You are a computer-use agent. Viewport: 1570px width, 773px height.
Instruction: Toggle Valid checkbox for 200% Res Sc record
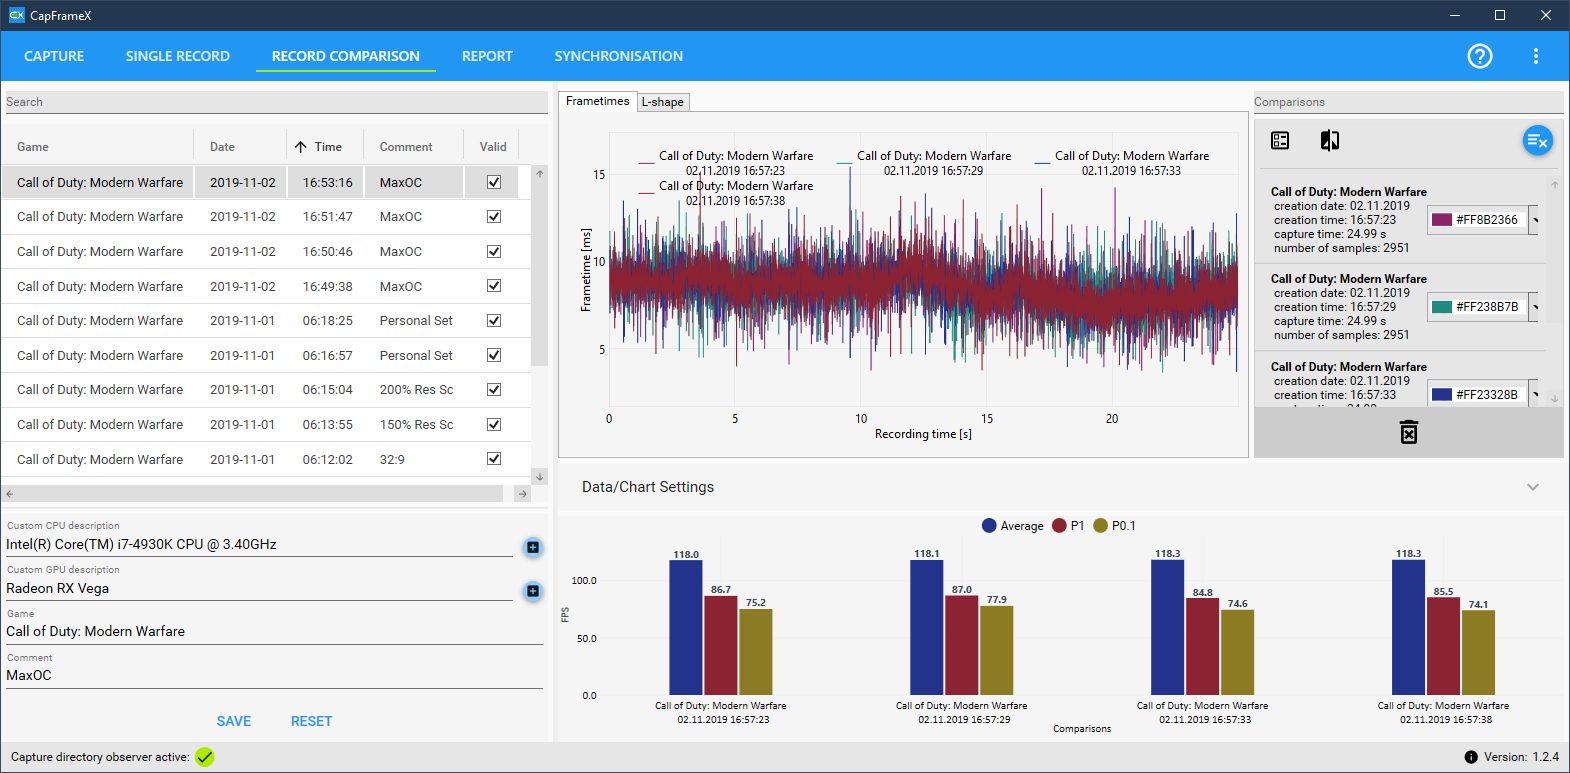pos(494,389)
